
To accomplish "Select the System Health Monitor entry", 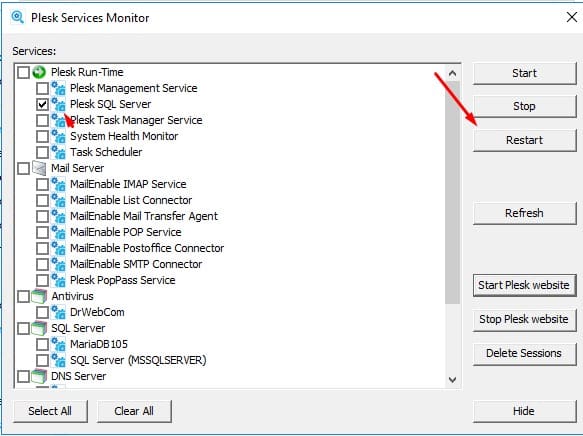I will point(124,136).
